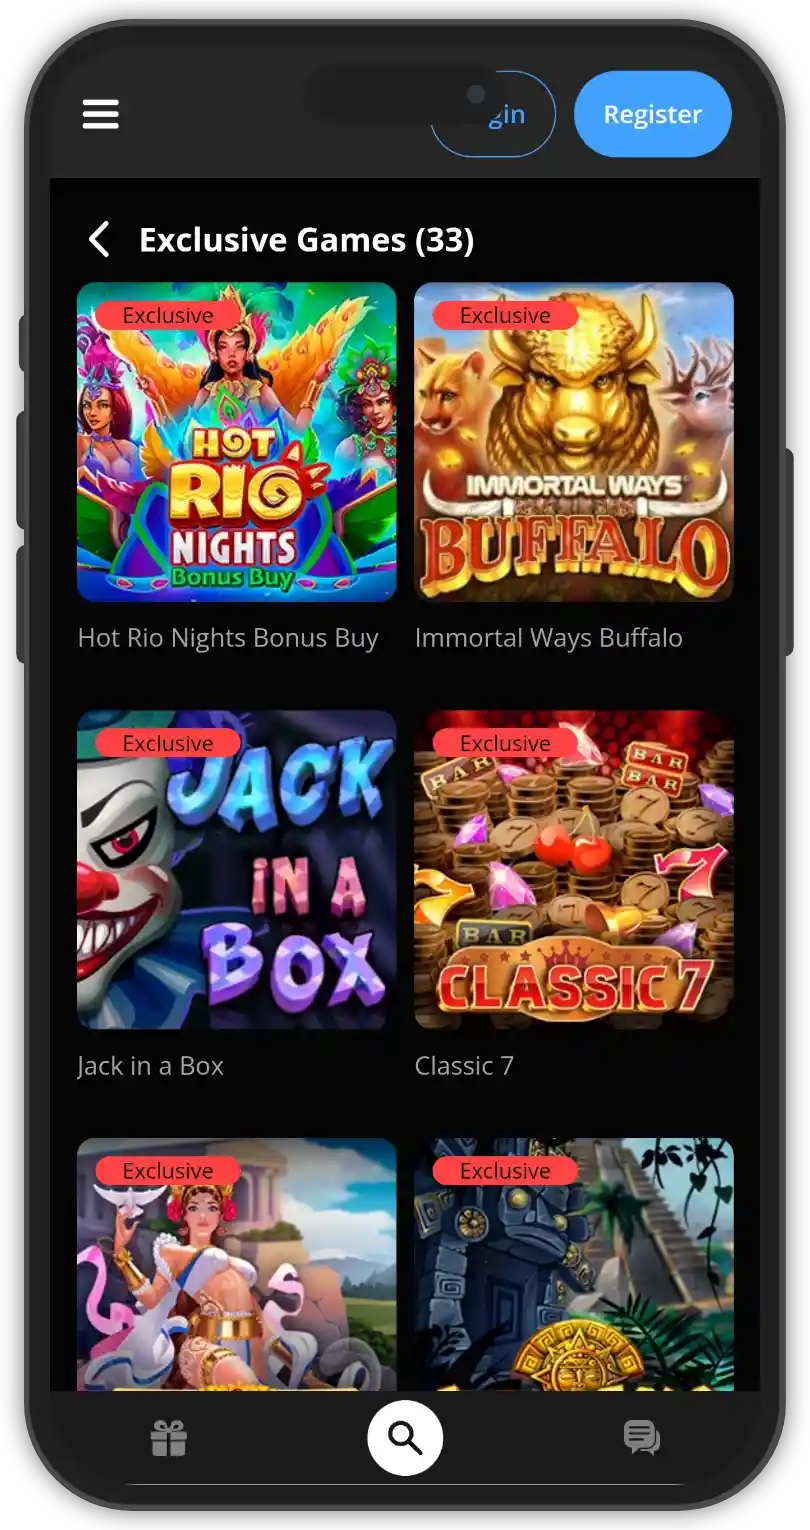The image size is (810, 1530).
Task: Launch the Jack in a Box thumbnail
Action: point(237,870)
